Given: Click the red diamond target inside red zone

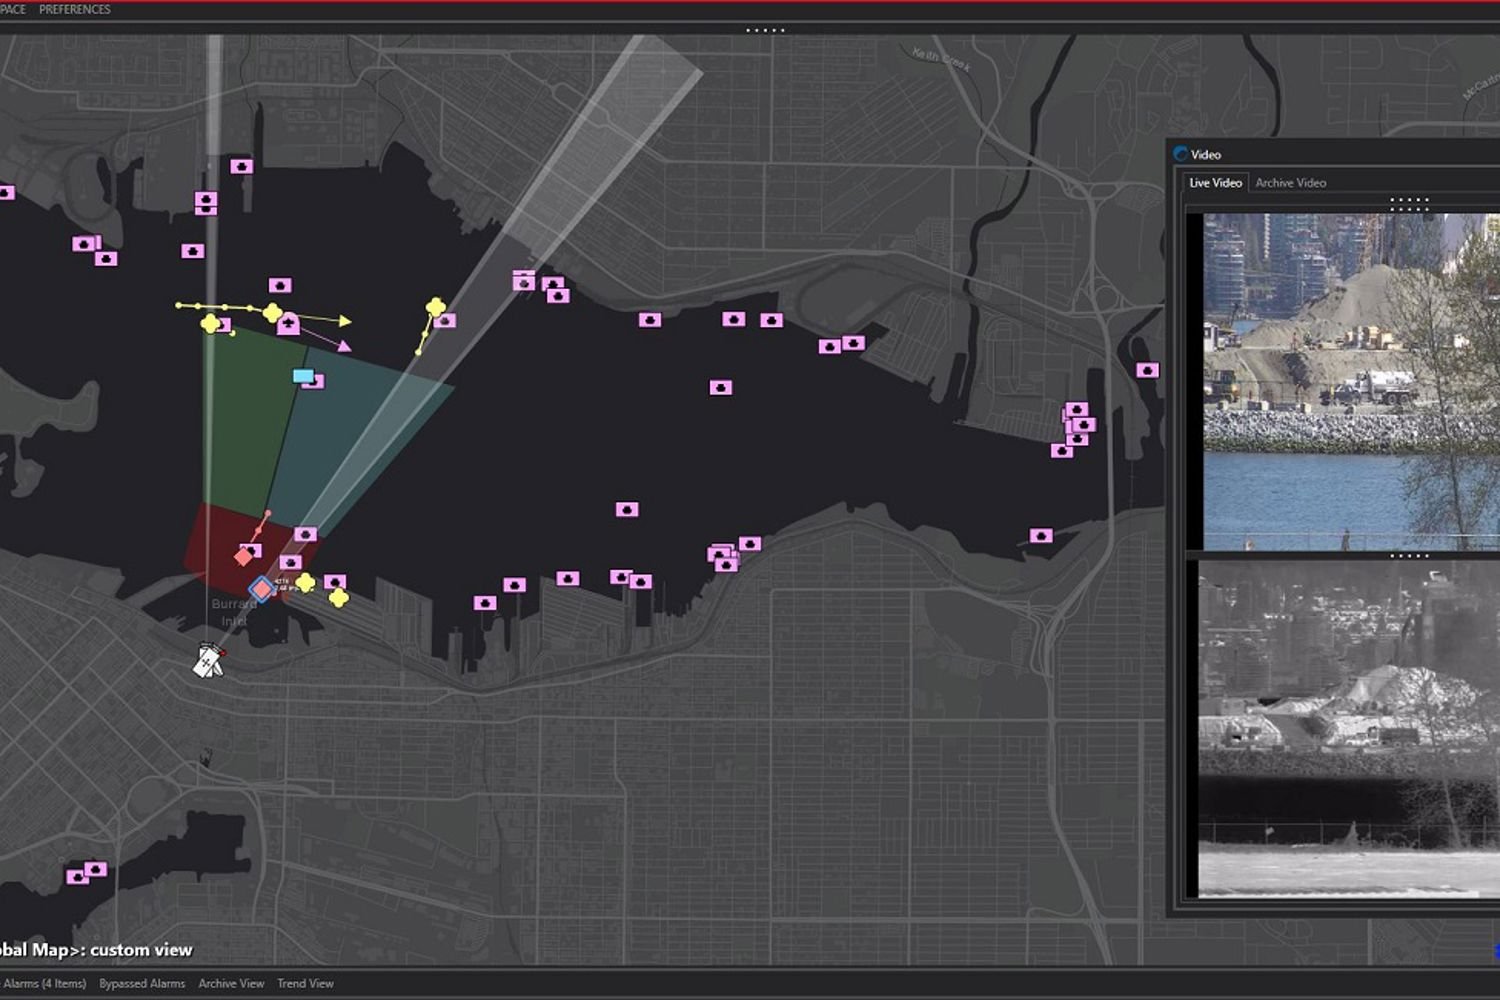Looking at the screenshot, I should [x=244, y=556].
